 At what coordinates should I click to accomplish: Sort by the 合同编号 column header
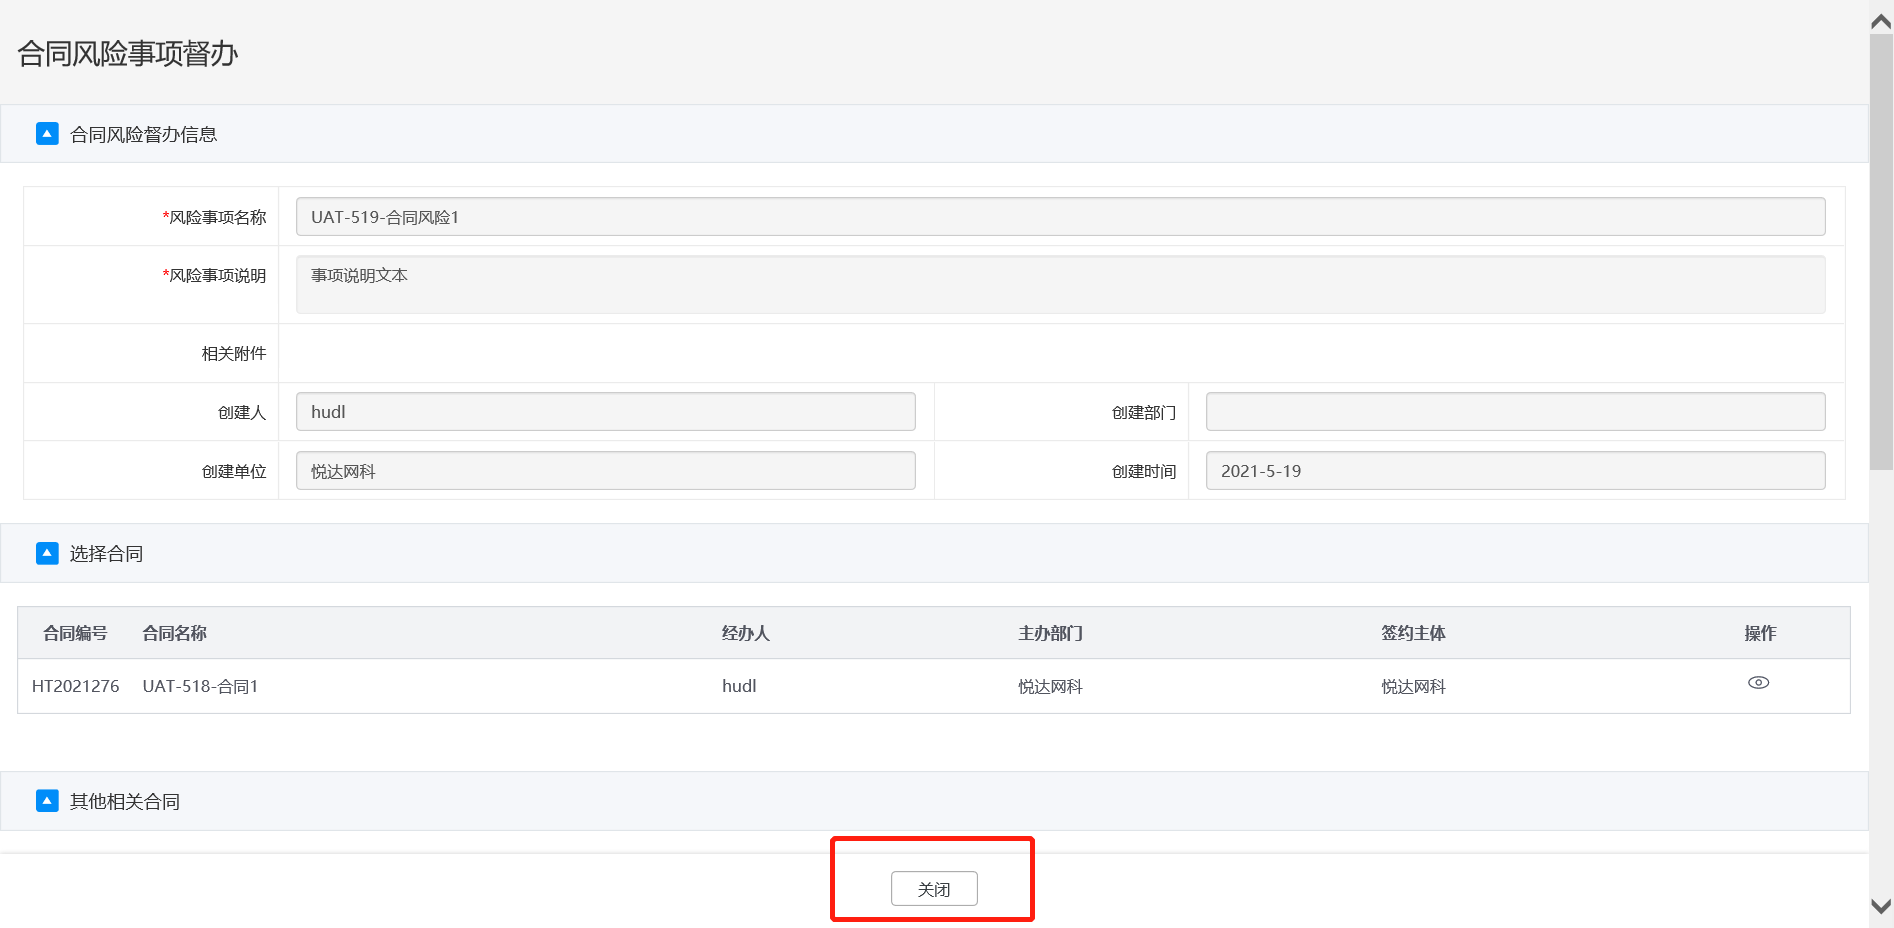75,633
